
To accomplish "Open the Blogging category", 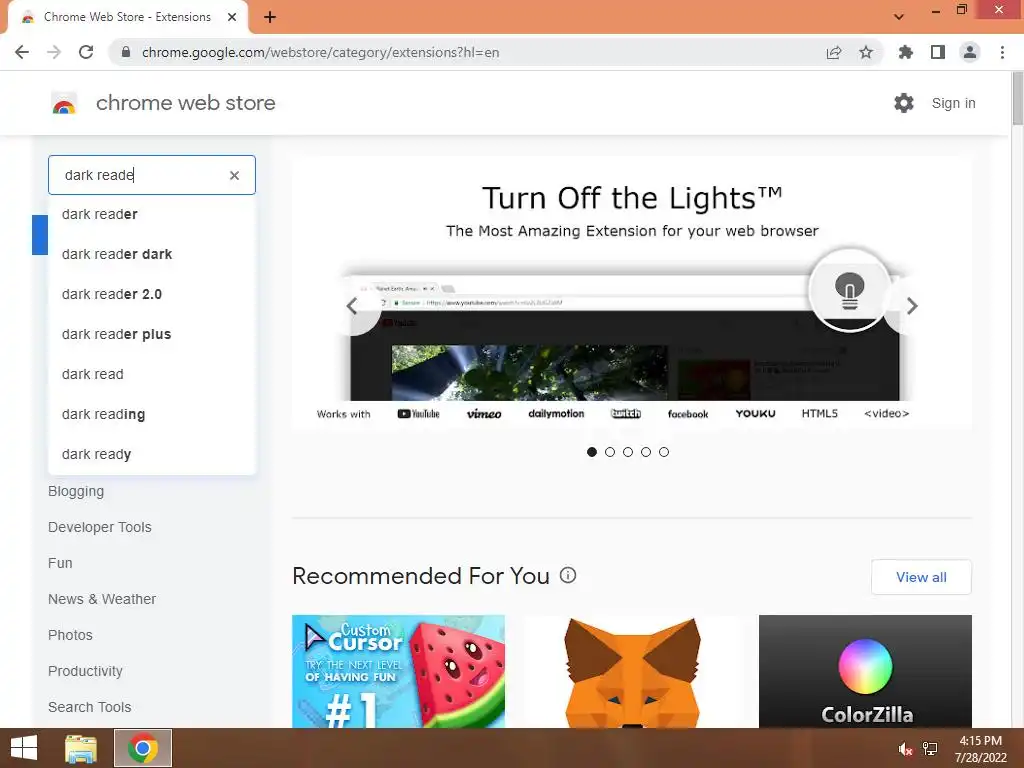I will pyautogui.click(x=76, y=491).
